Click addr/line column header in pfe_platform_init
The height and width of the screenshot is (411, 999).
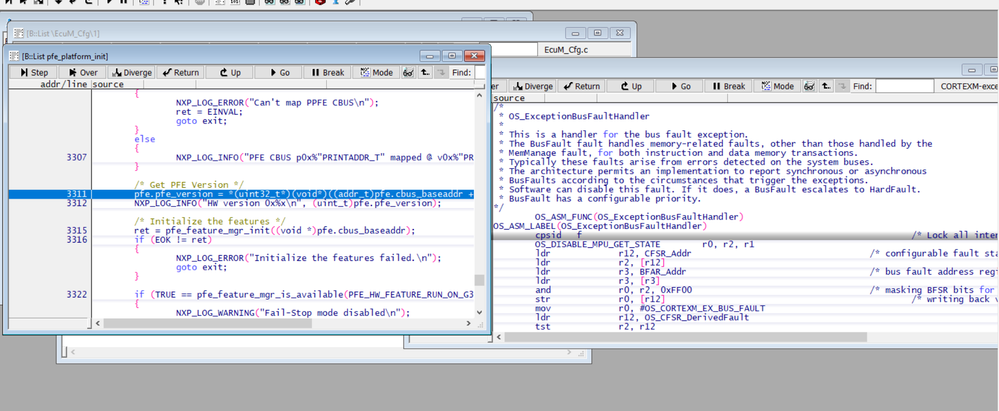(x=66, y=84)
